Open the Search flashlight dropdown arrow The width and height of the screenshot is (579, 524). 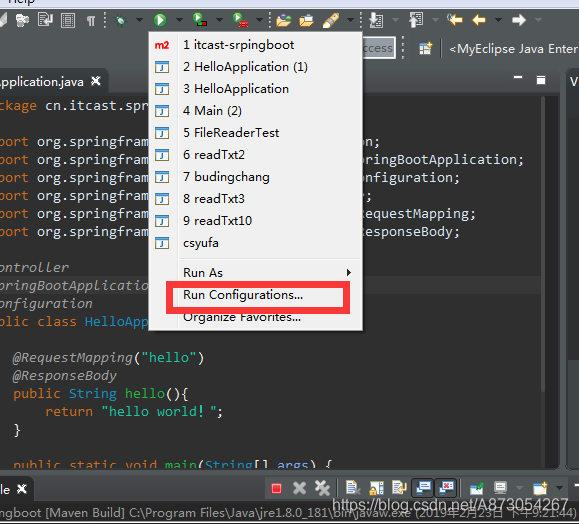point(350,20)
